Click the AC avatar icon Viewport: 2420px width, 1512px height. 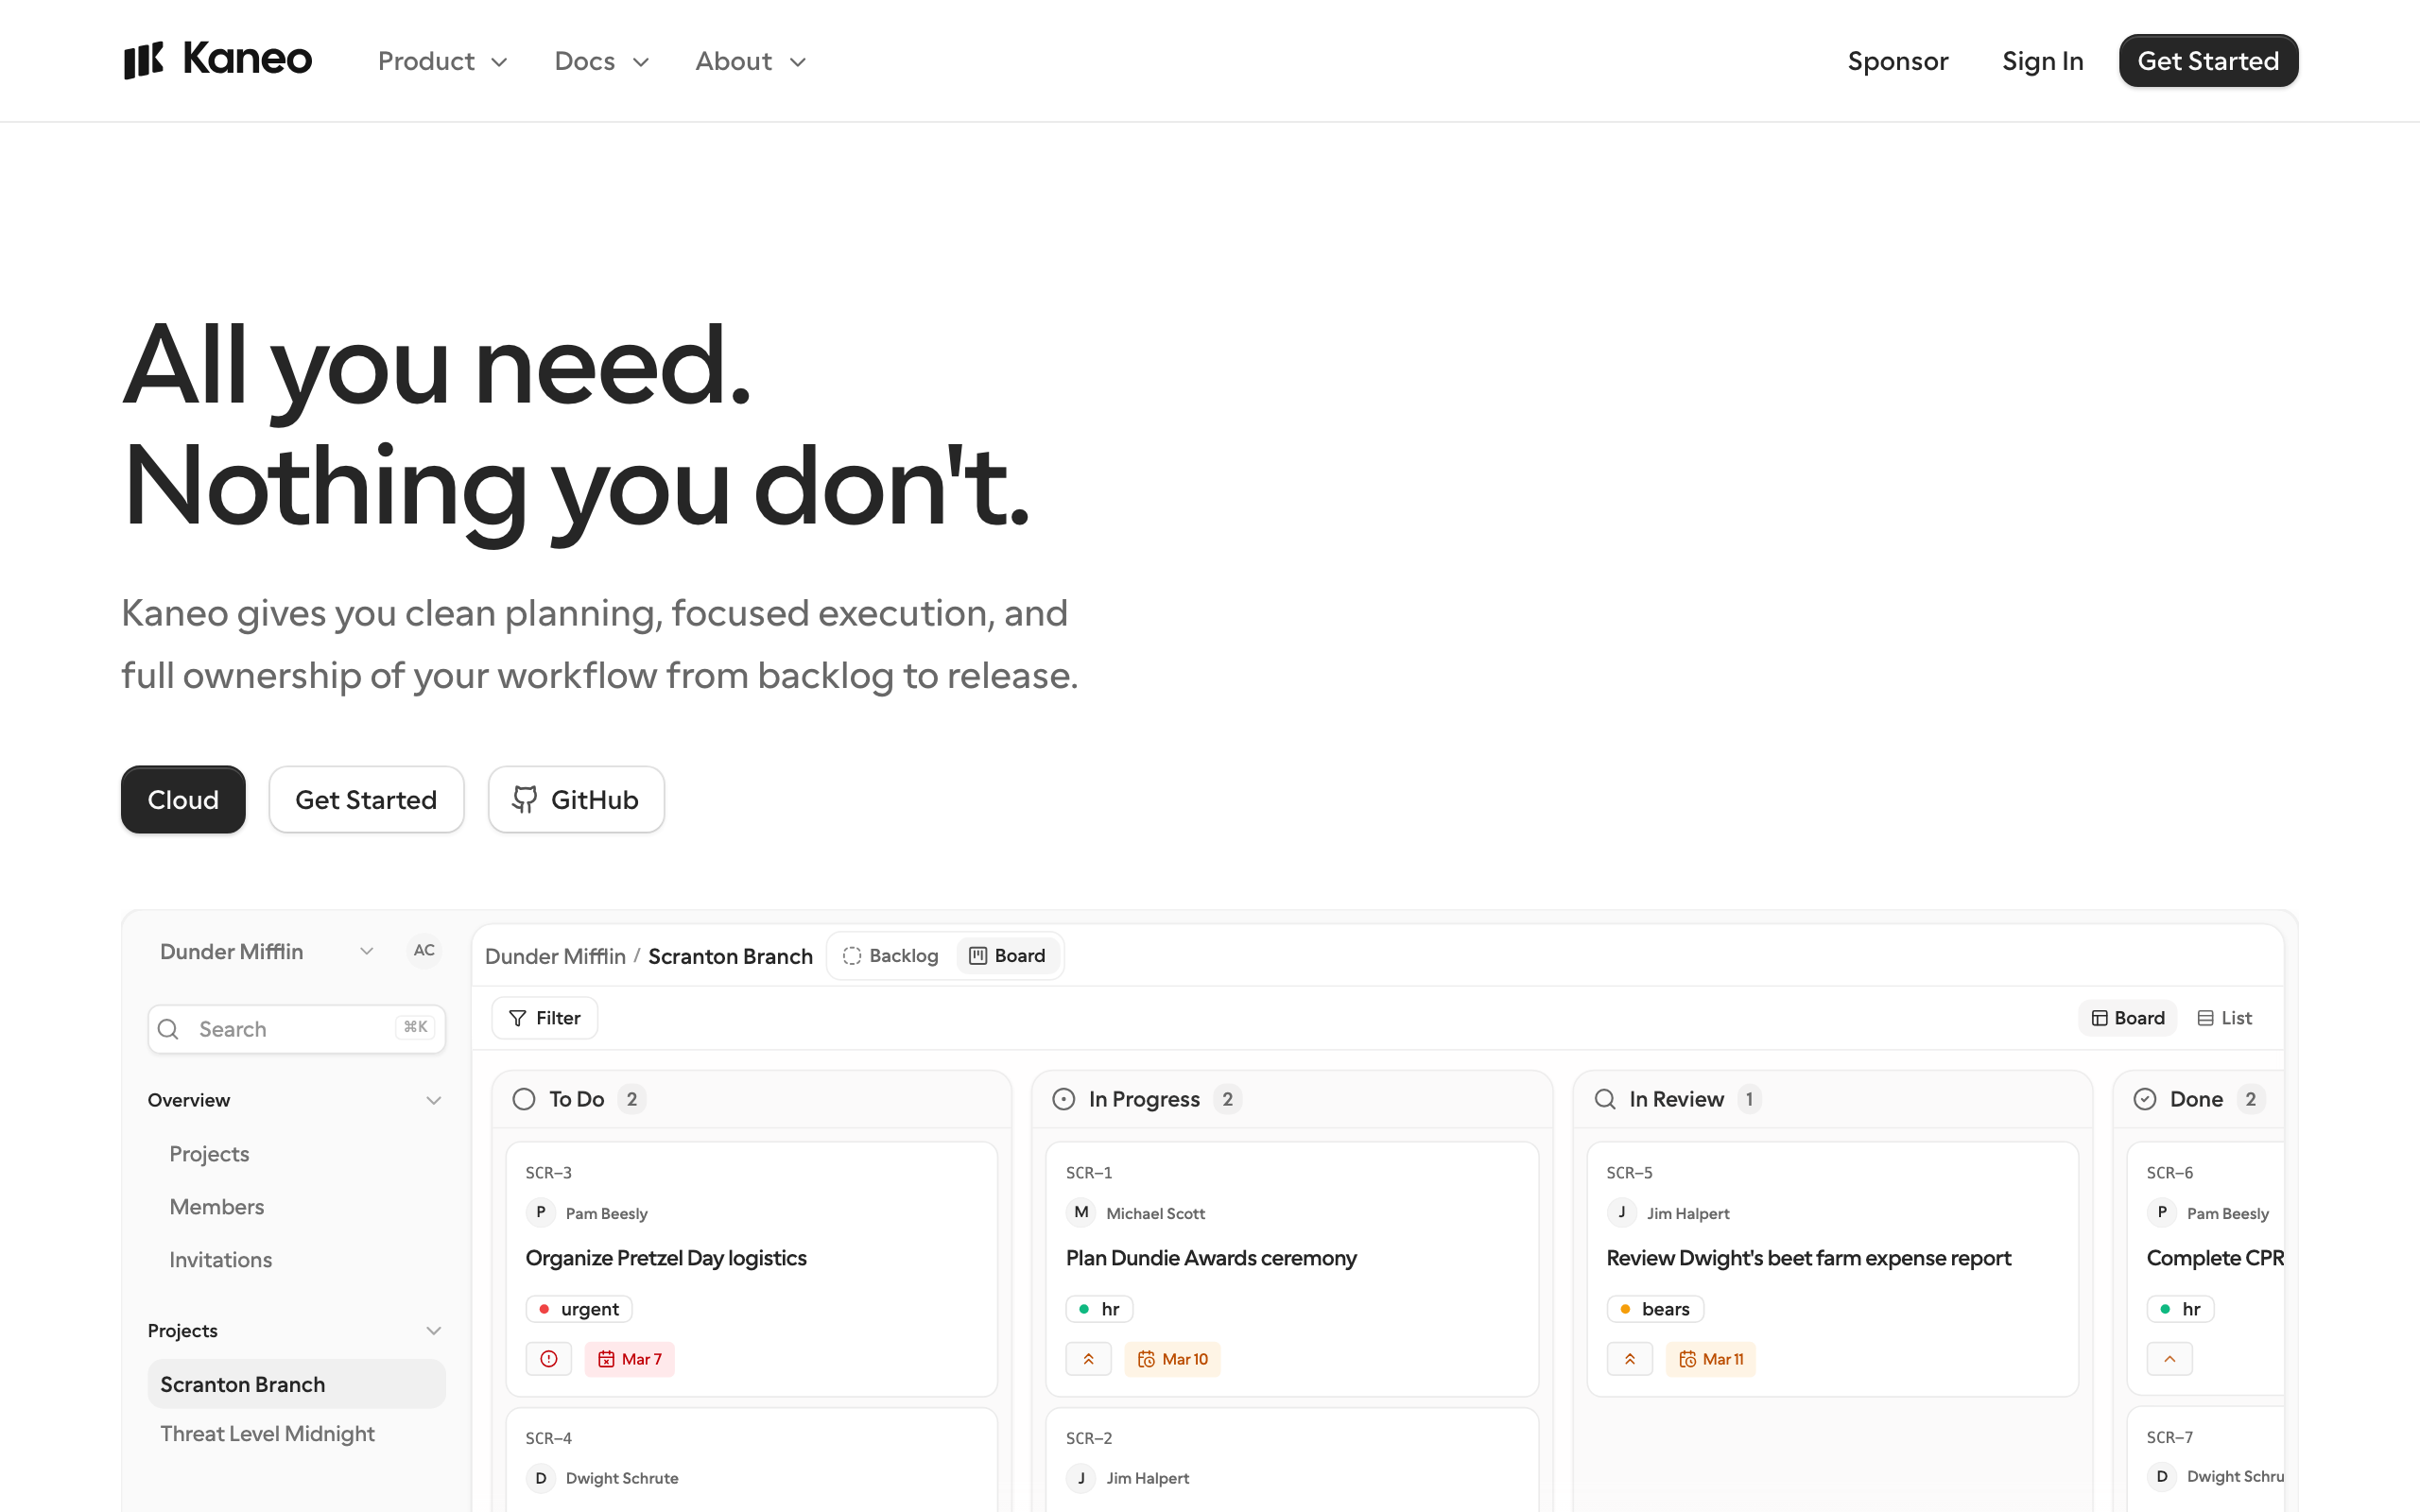(424, 950)
